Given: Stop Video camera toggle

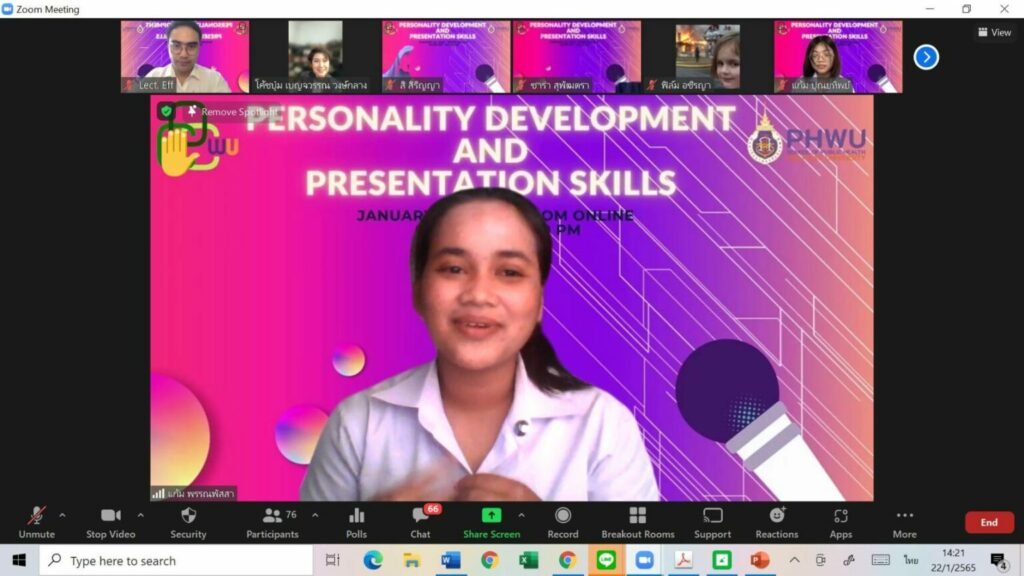Looking at the screenshot, I should pyautogui.click(x=110, y=521).
